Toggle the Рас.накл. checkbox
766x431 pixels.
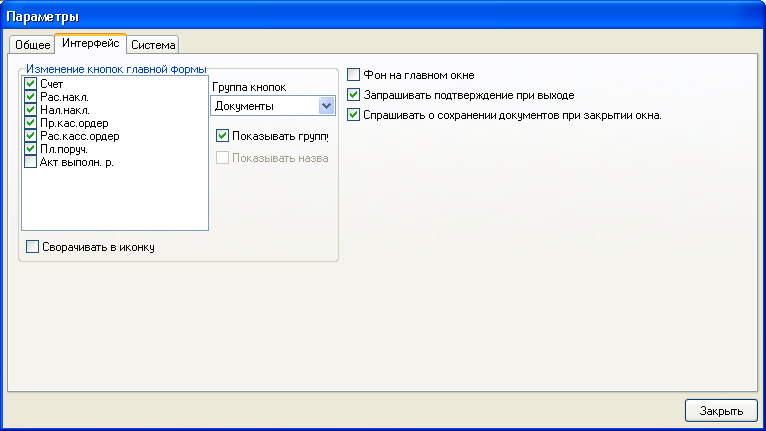click(x=30, y=97)
